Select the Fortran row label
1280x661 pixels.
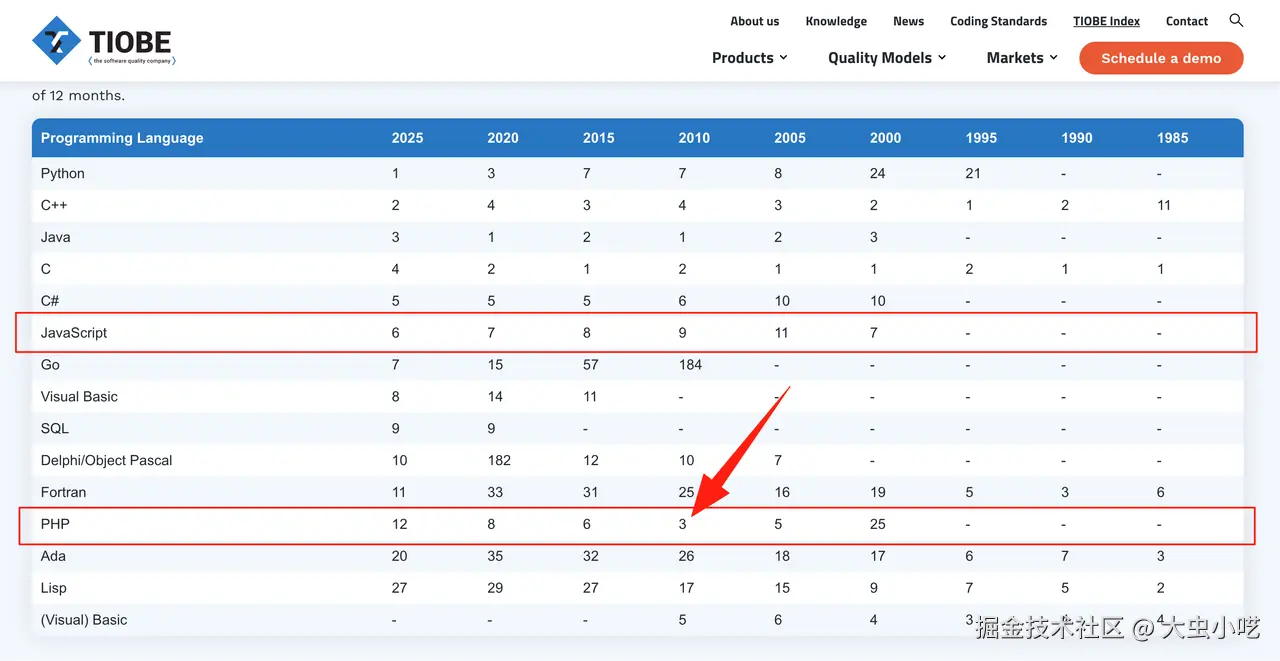pos(64,492)
